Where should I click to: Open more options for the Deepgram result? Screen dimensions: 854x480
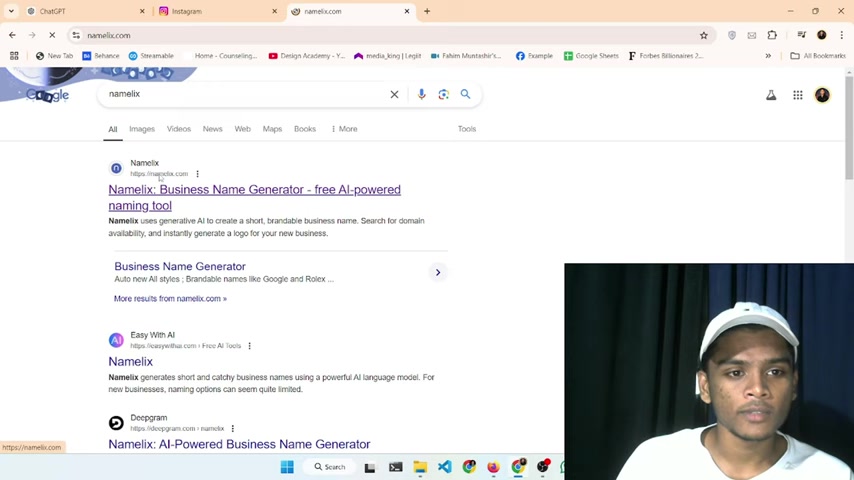coord(233,429)
